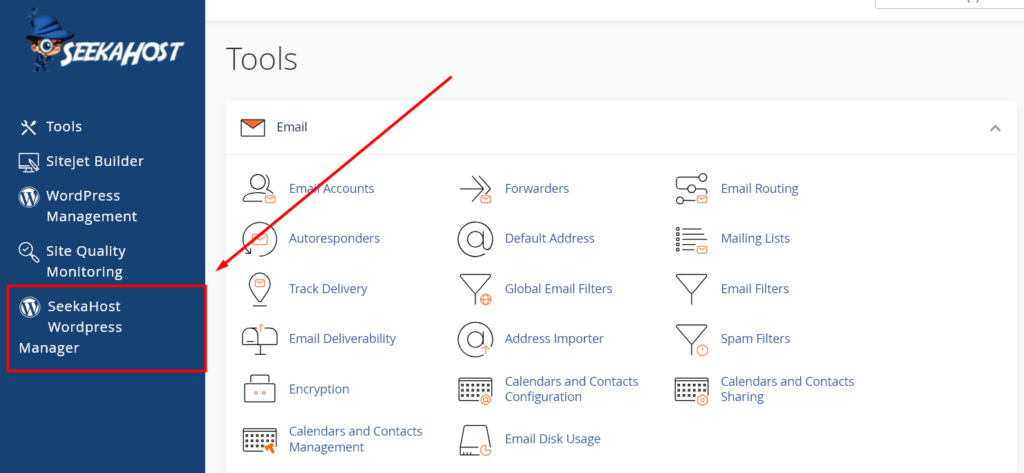The image size is (1024, 473).
Task: Open the Email Filters link
Action: click(x=755, y=289)
